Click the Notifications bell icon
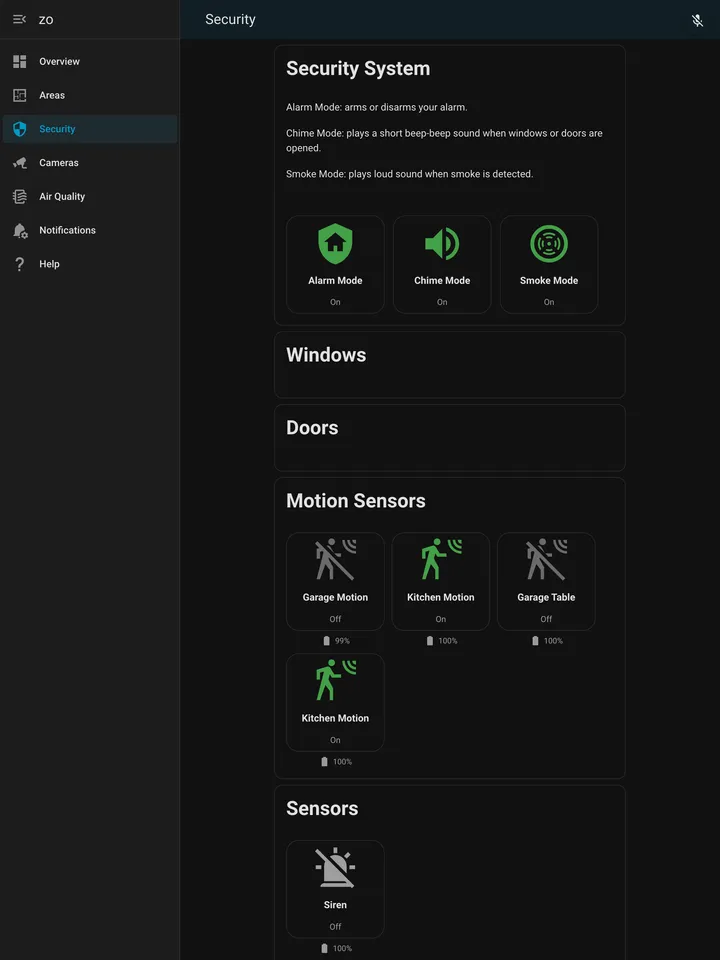The height and width of the screenshot is (960, 720). click(x=20, y=230)
